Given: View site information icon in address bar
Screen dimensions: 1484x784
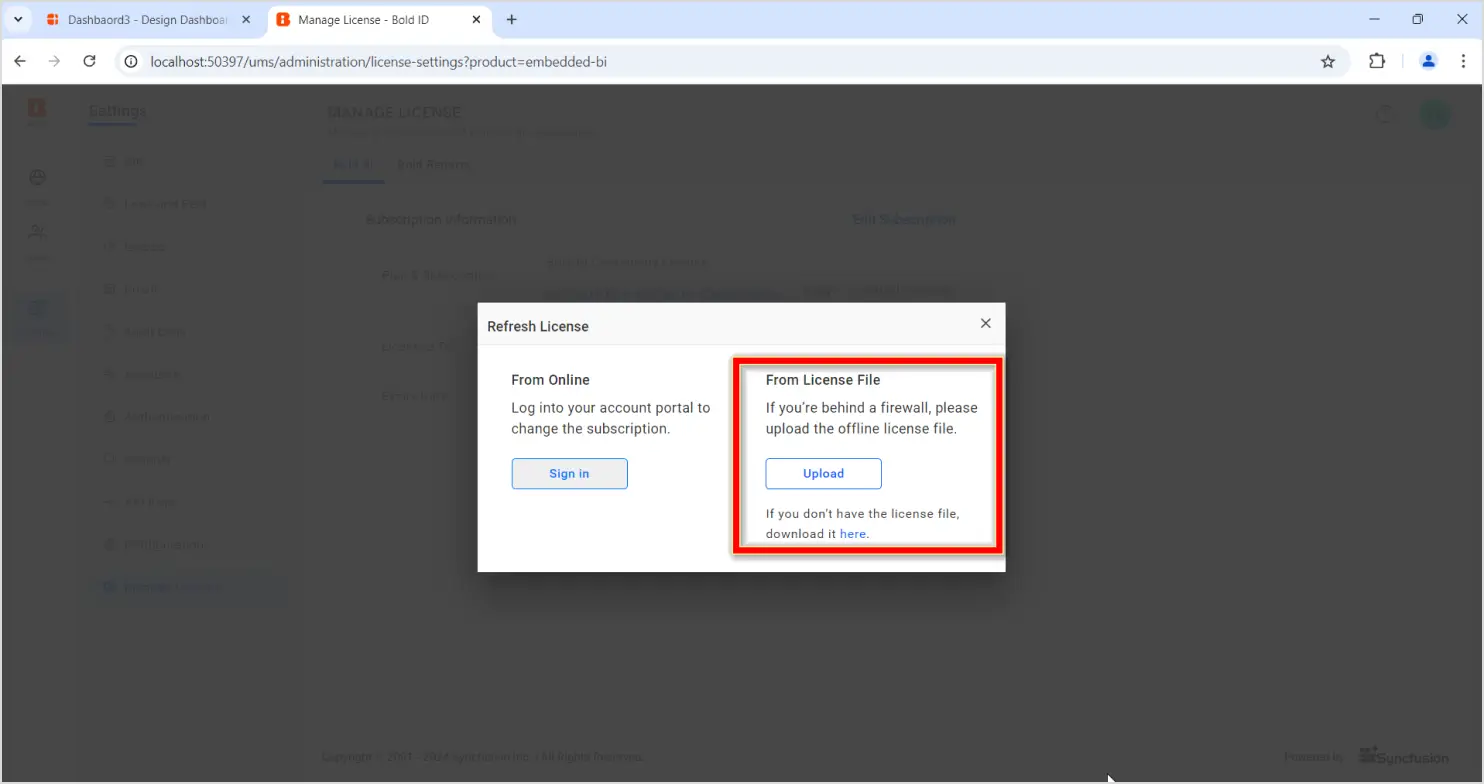Looking at the screenshot, I should (x=130, y=62).
